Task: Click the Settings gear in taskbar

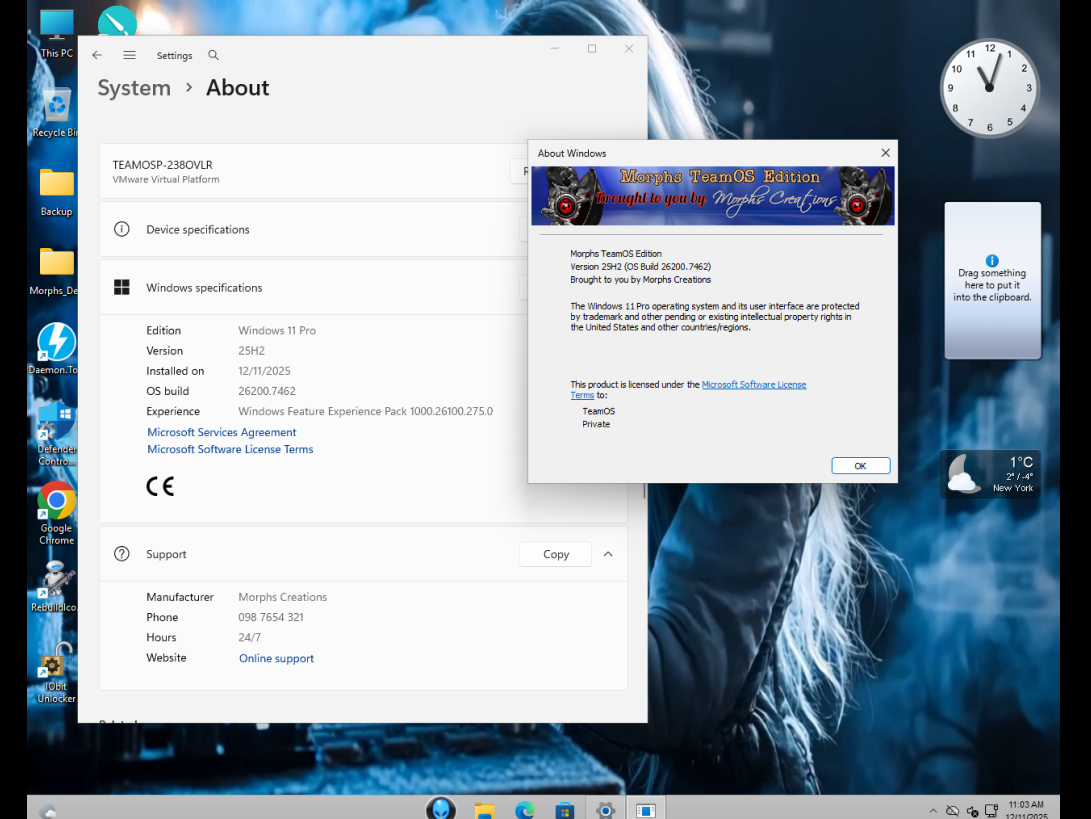Action: click(x=605, y=810)
